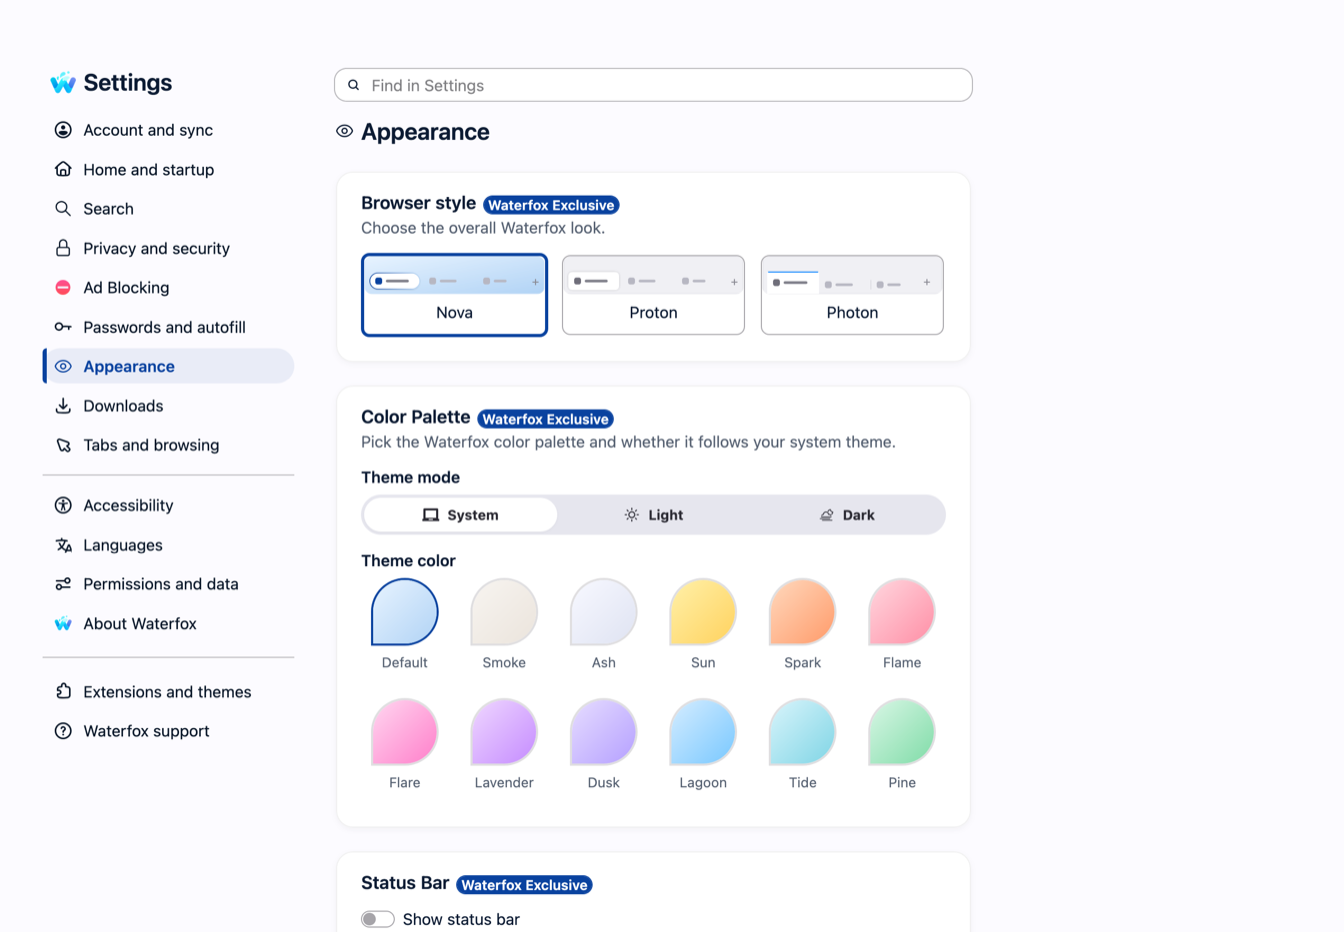Open Waterfox support link

click(168, 731)
